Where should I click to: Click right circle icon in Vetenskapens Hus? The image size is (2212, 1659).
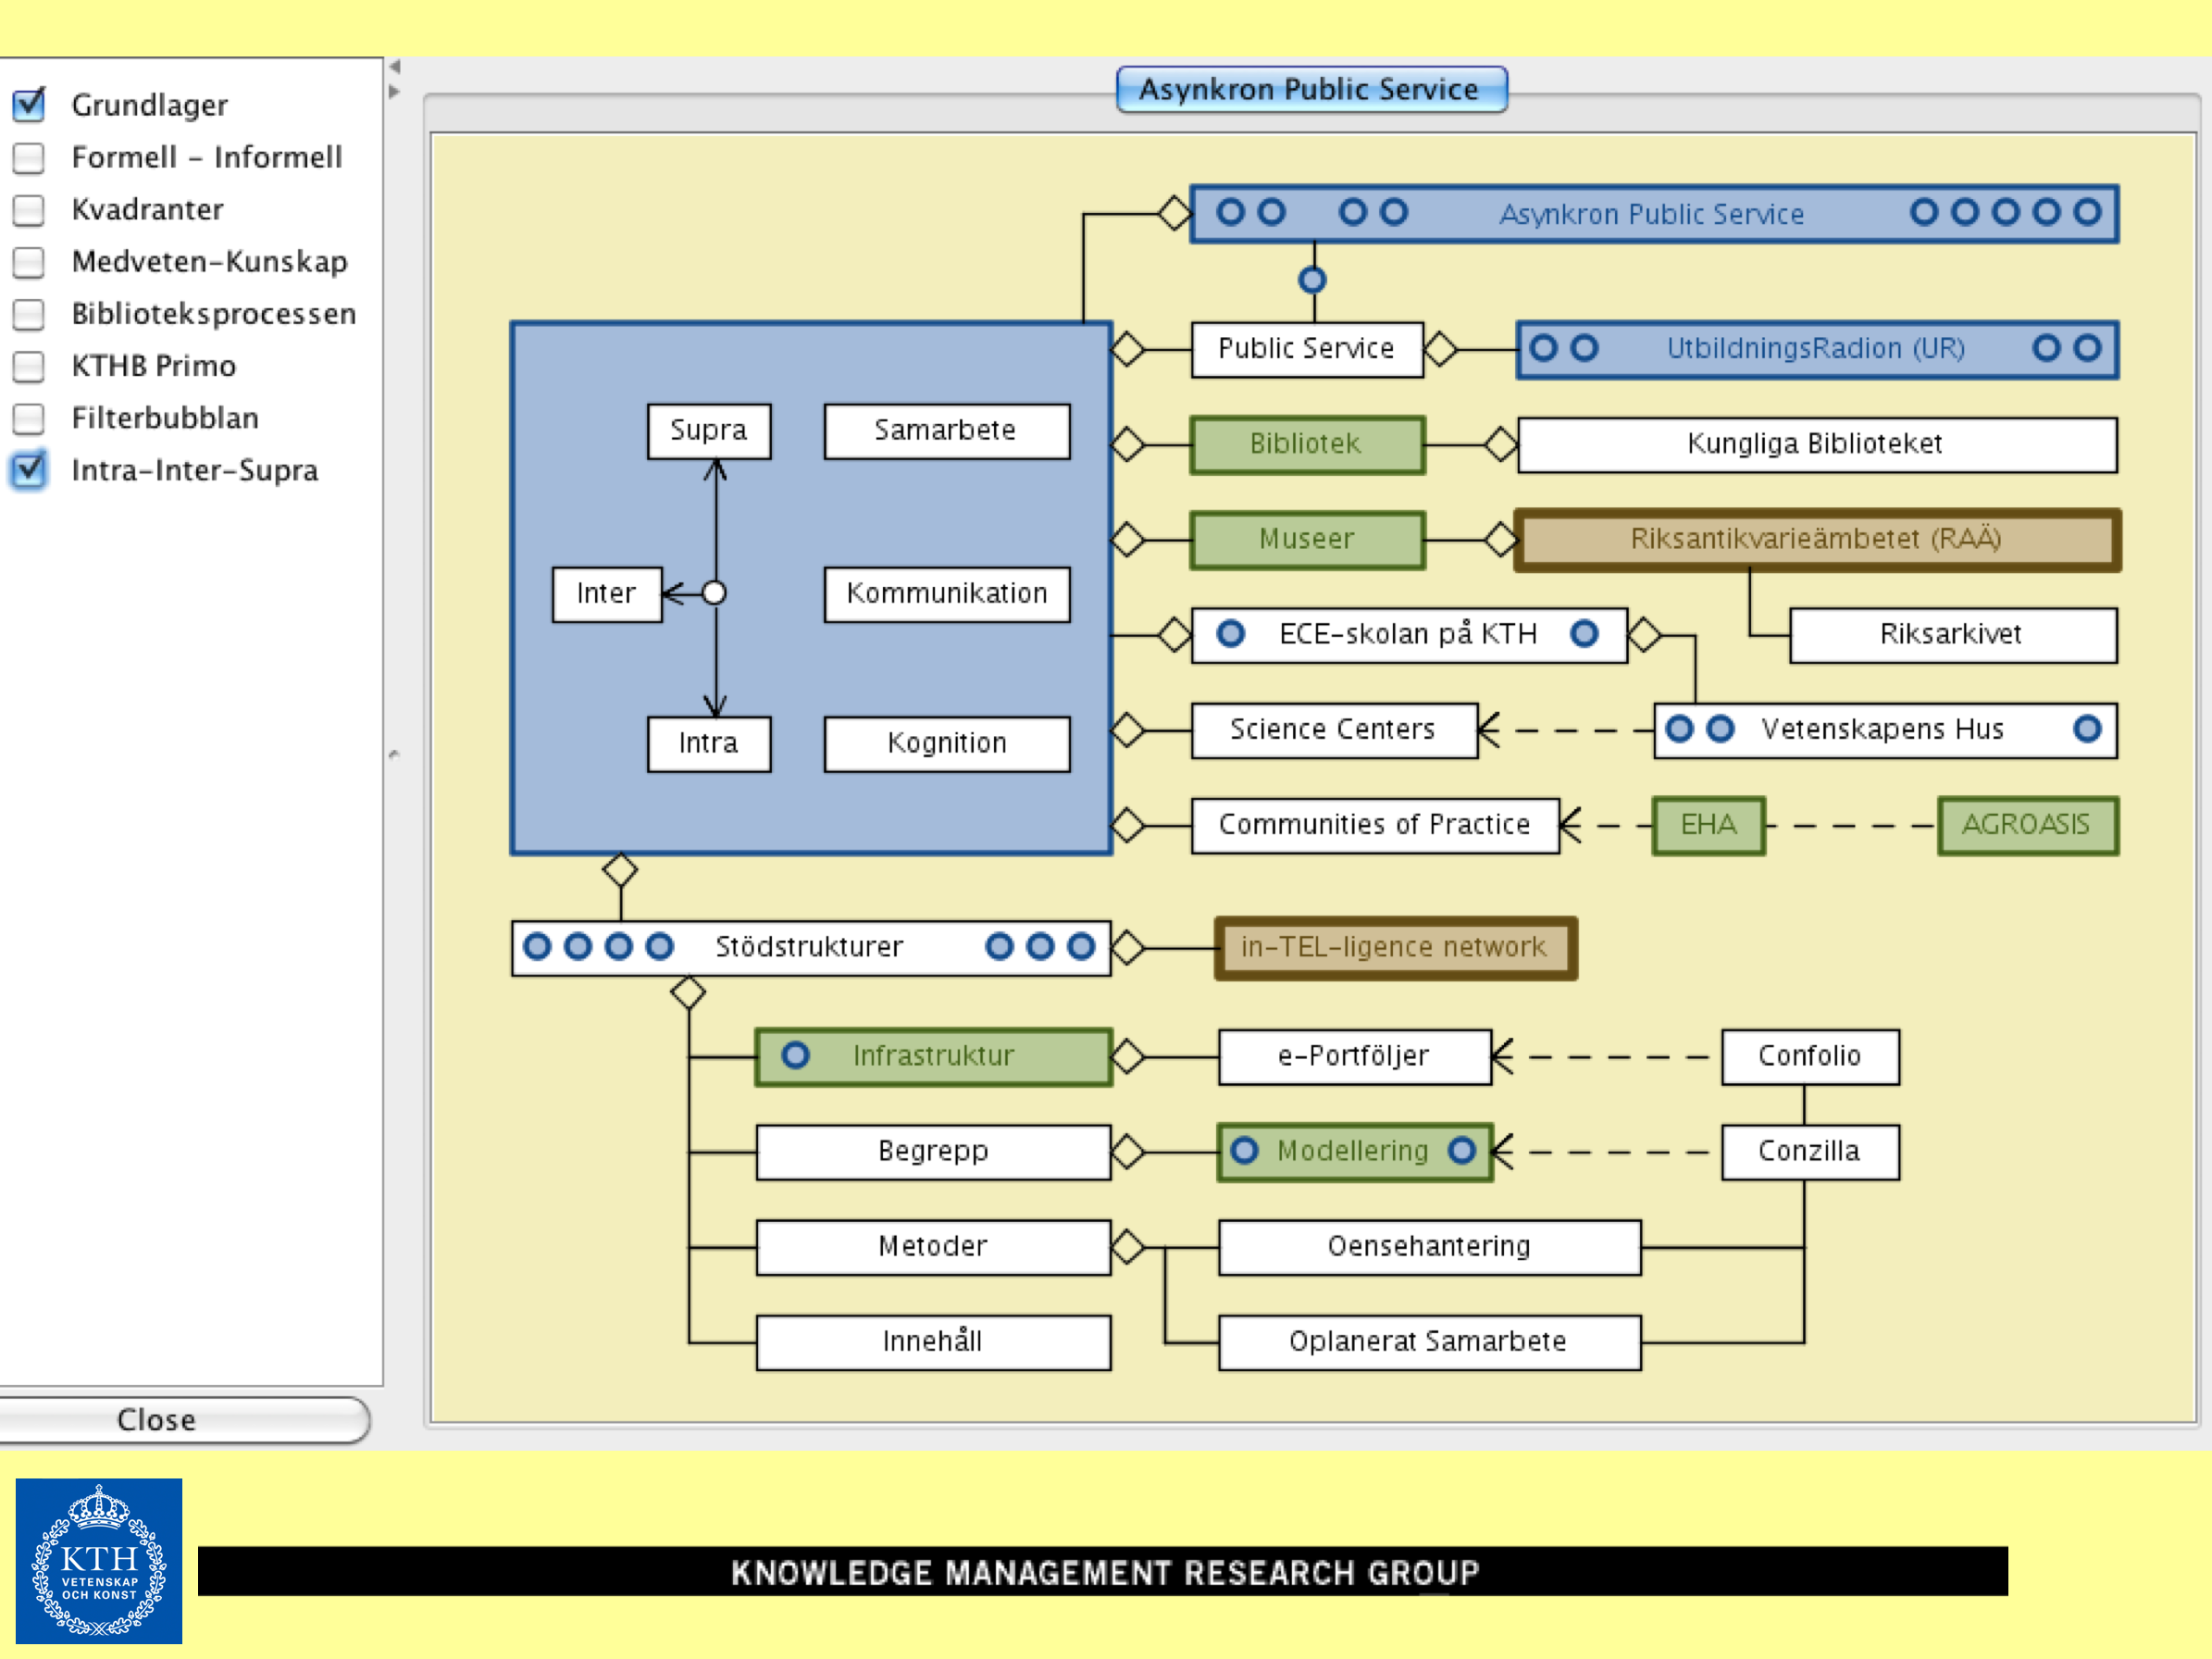pos(2086,729)
